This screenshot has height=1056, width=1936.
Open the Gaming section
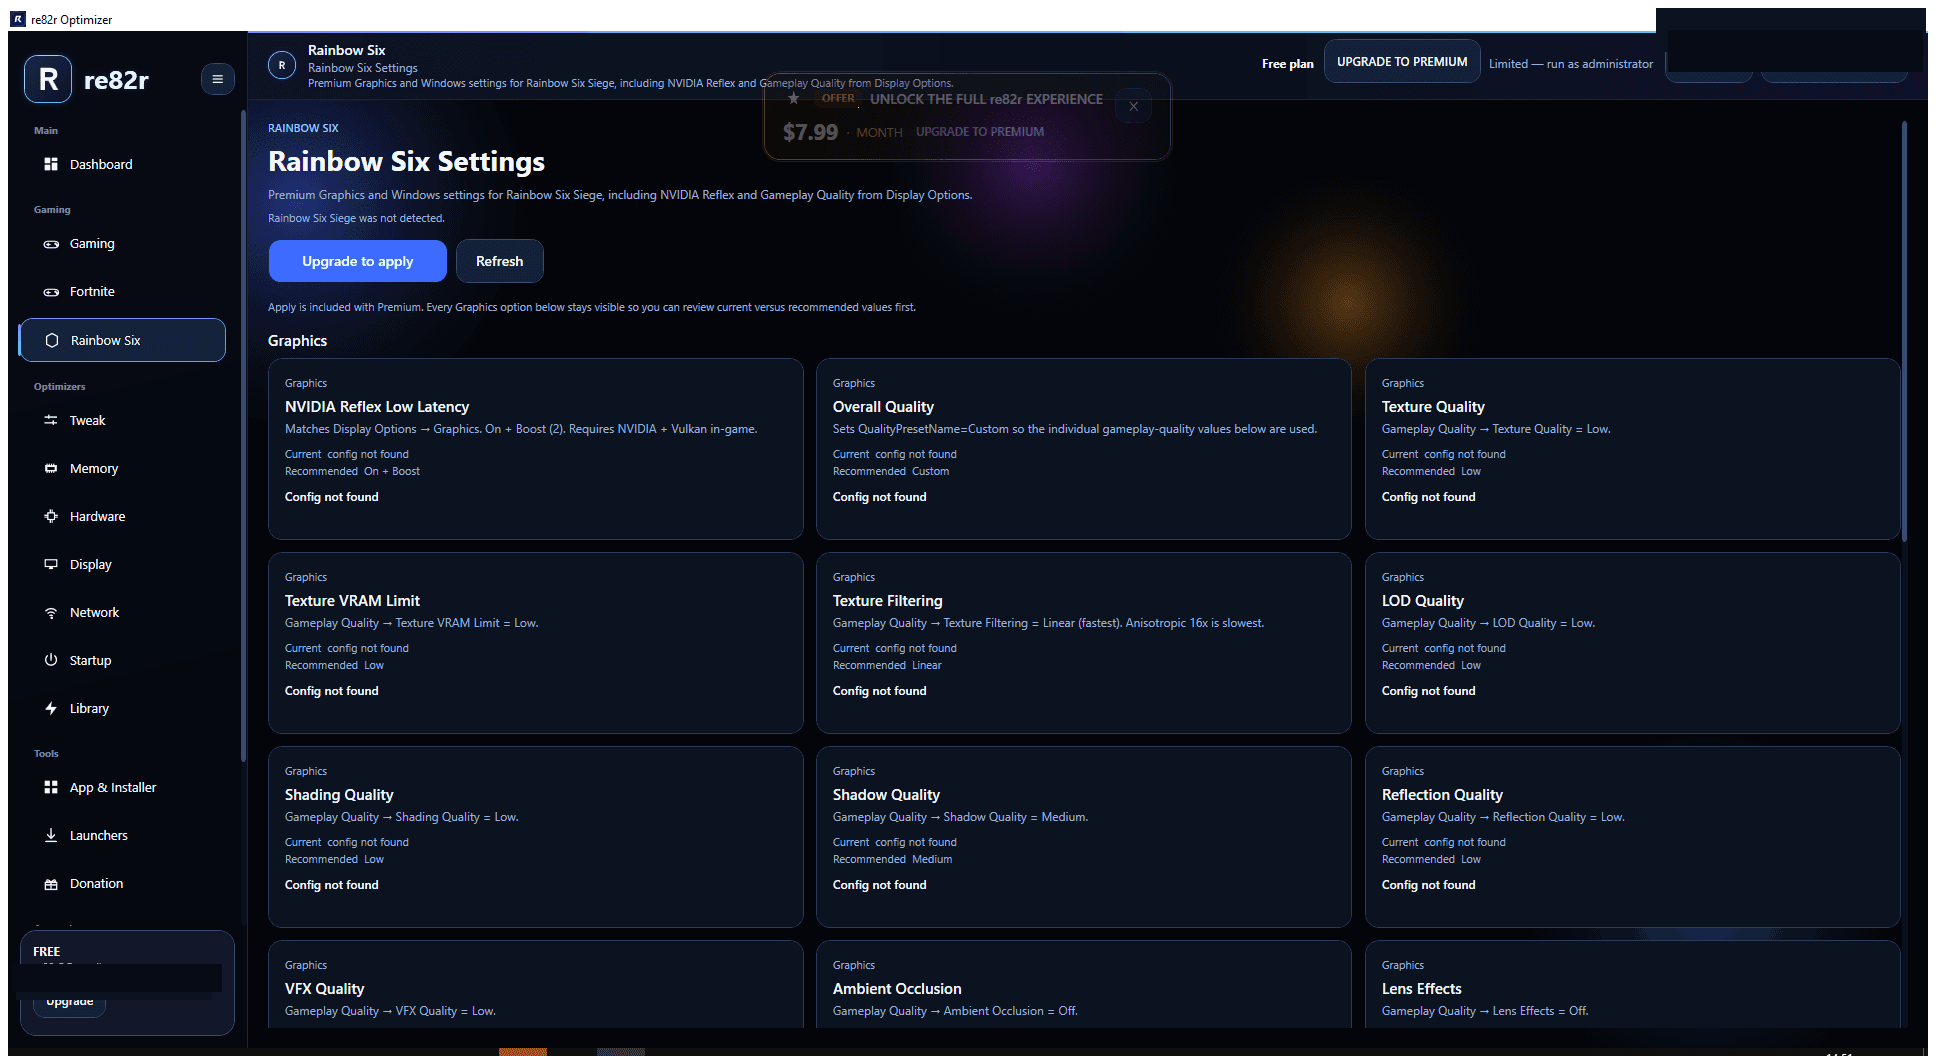(x=122, y=244)
